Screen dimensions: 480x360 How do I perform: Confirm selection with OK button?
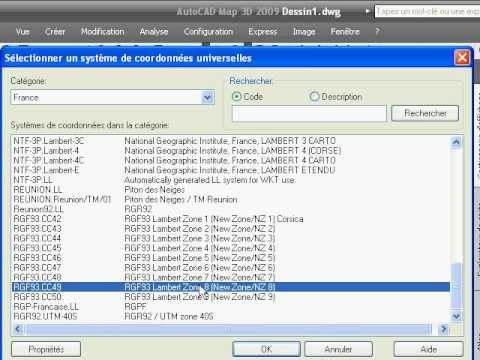pyautogui.click(x=266, y=349)
